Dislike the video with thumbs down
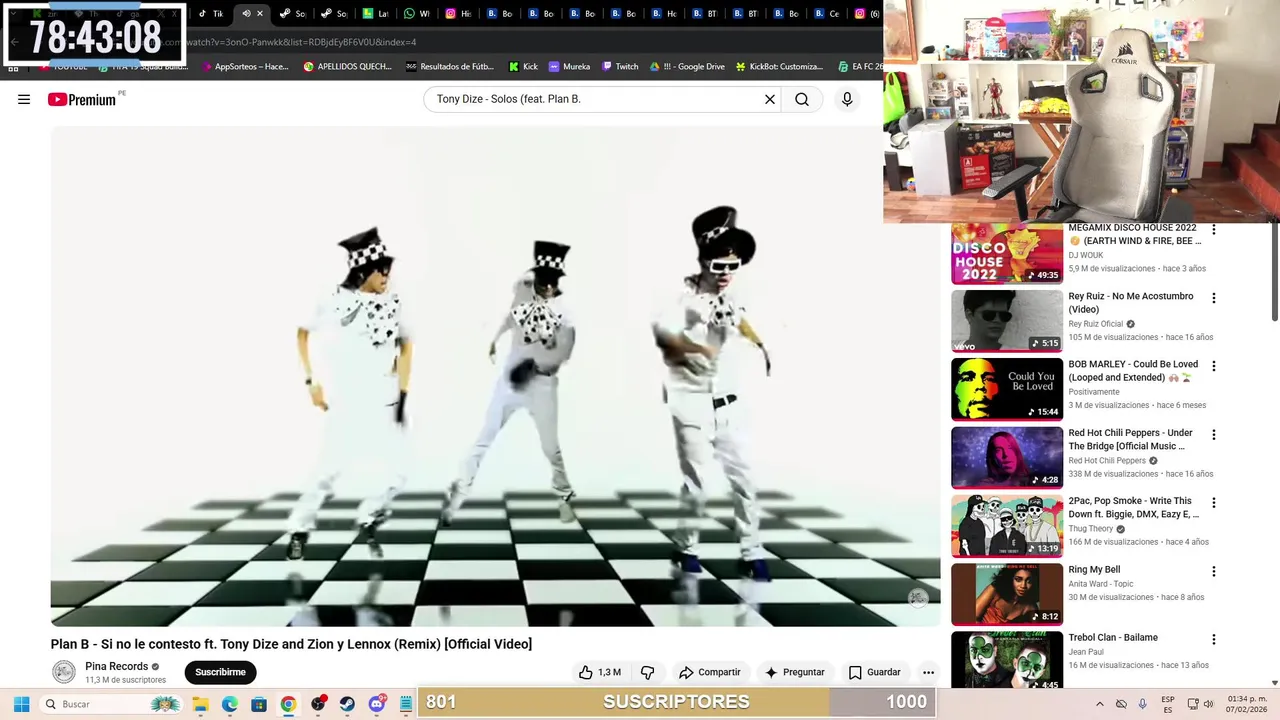This screenshot has height=720, width=1280. (647, 672)
